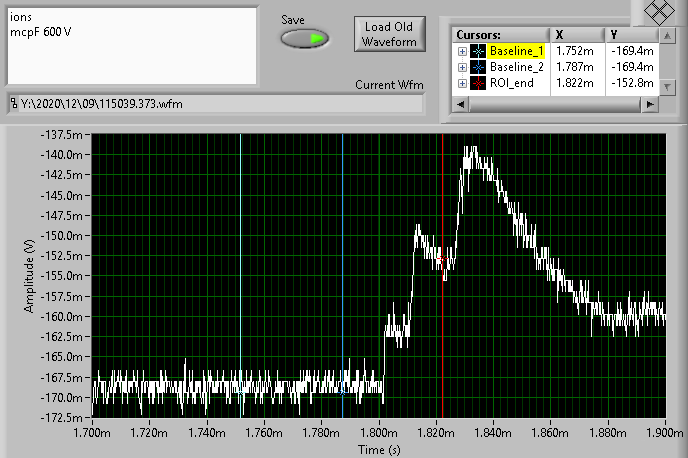Click the cursor mover diamond pad
This screenshot has width=688, height=458.
click(x=657, y=12)
